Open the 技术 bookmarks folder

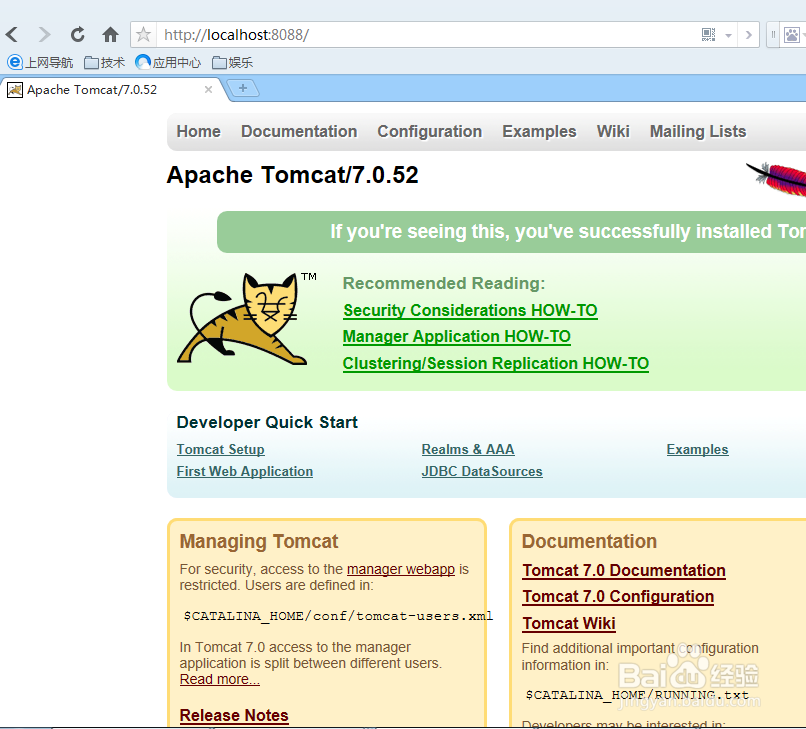(x=104, y=63)
